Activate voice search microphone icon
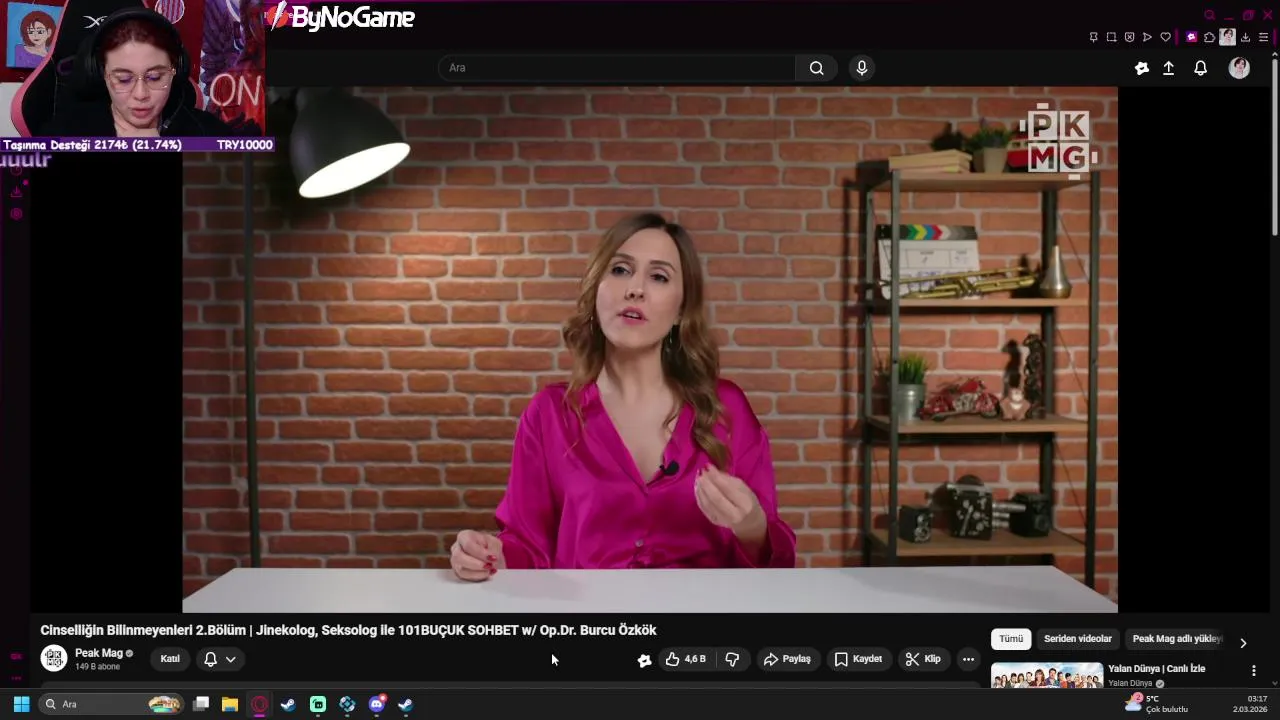This screenshot has height=720, width=1280. pyautogui.click(x=862, y=68)
